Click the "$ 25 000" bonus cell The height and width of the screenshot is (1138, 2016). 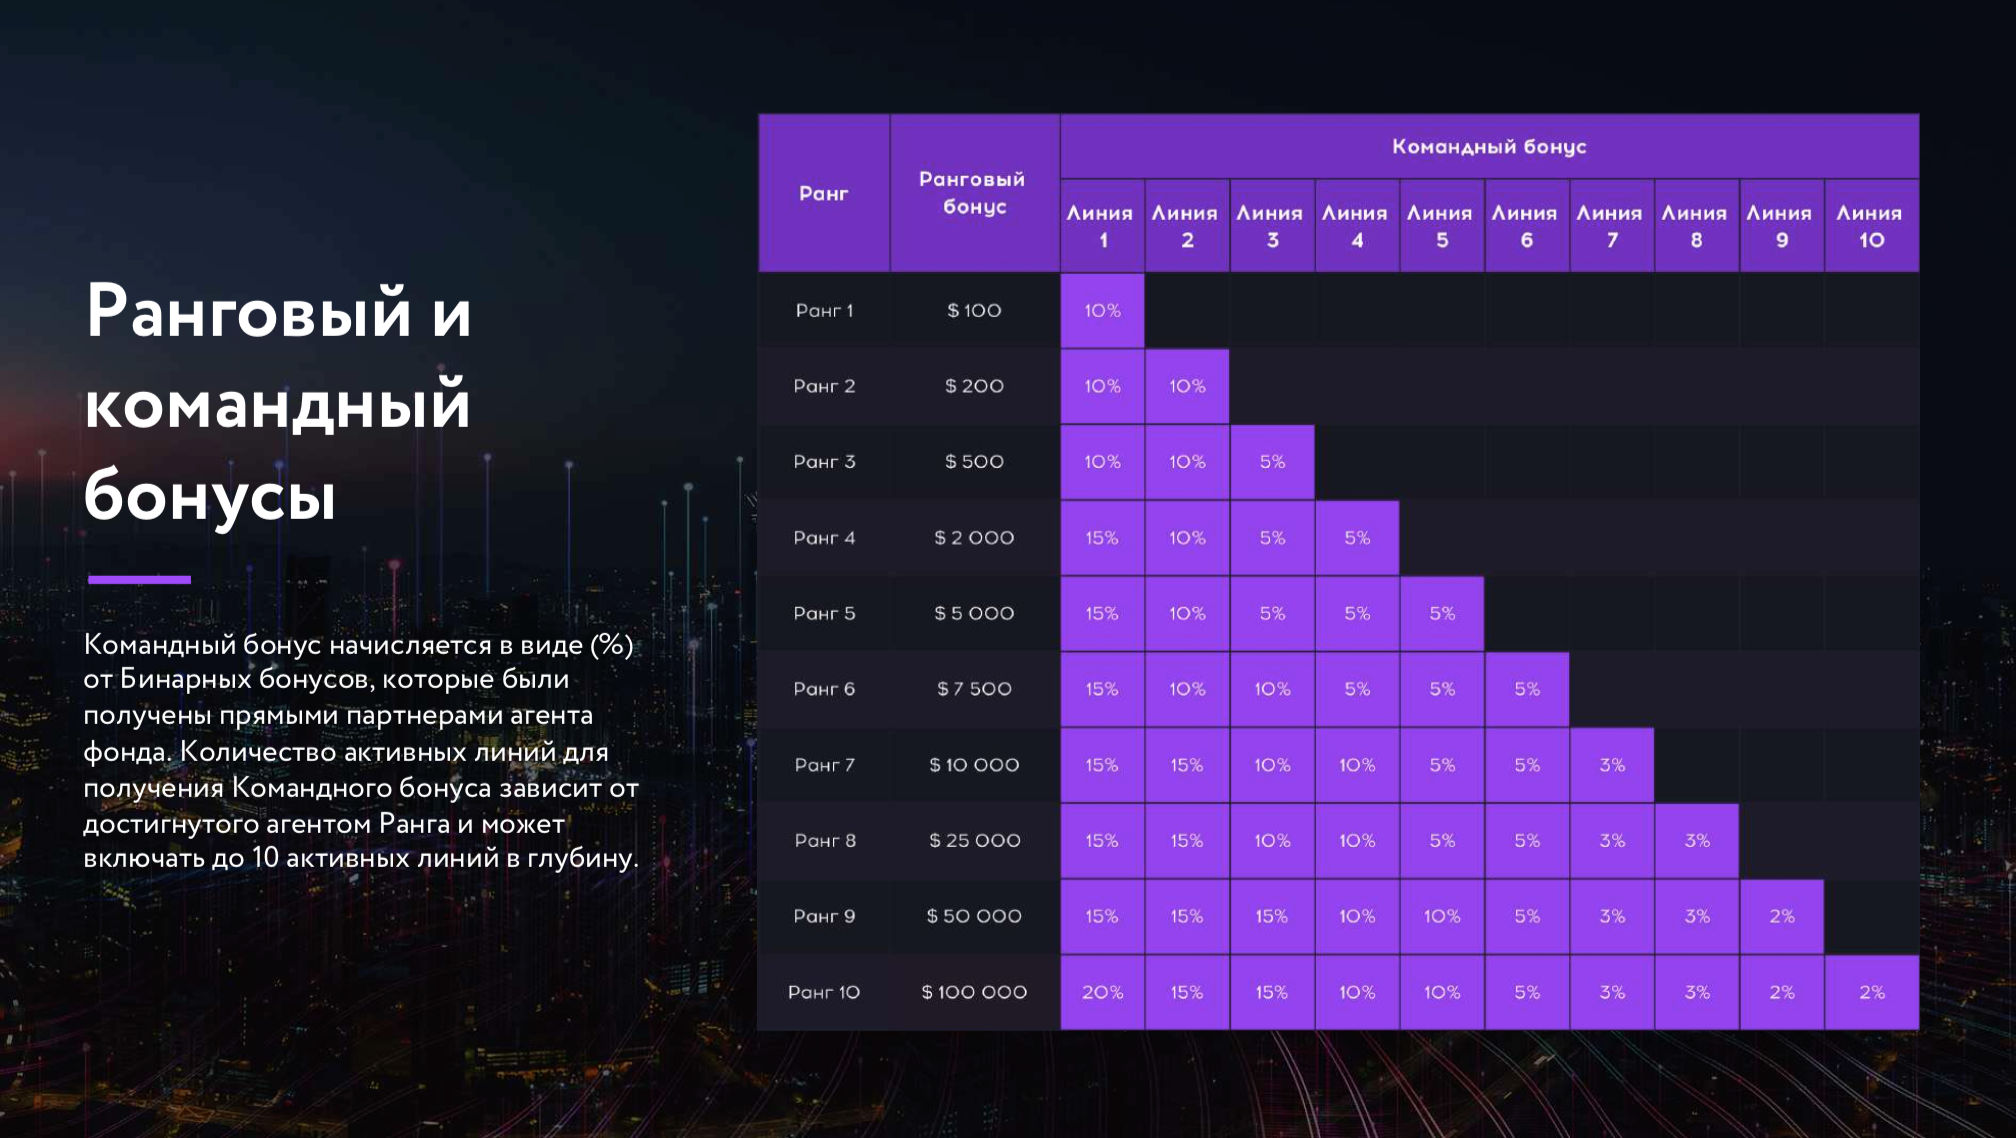974,841
